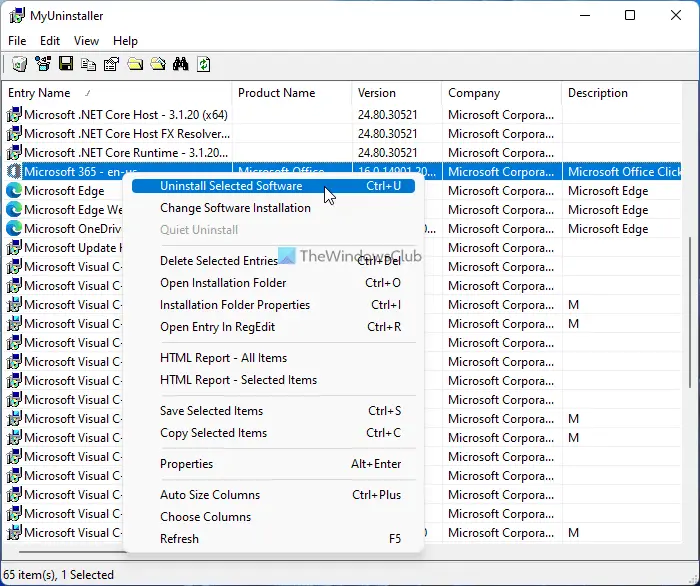The width and height of the screenshot is (700, 586).
Task: Select the Microsoft .NET Core Host FX Resolver entry
Action: 127,134
